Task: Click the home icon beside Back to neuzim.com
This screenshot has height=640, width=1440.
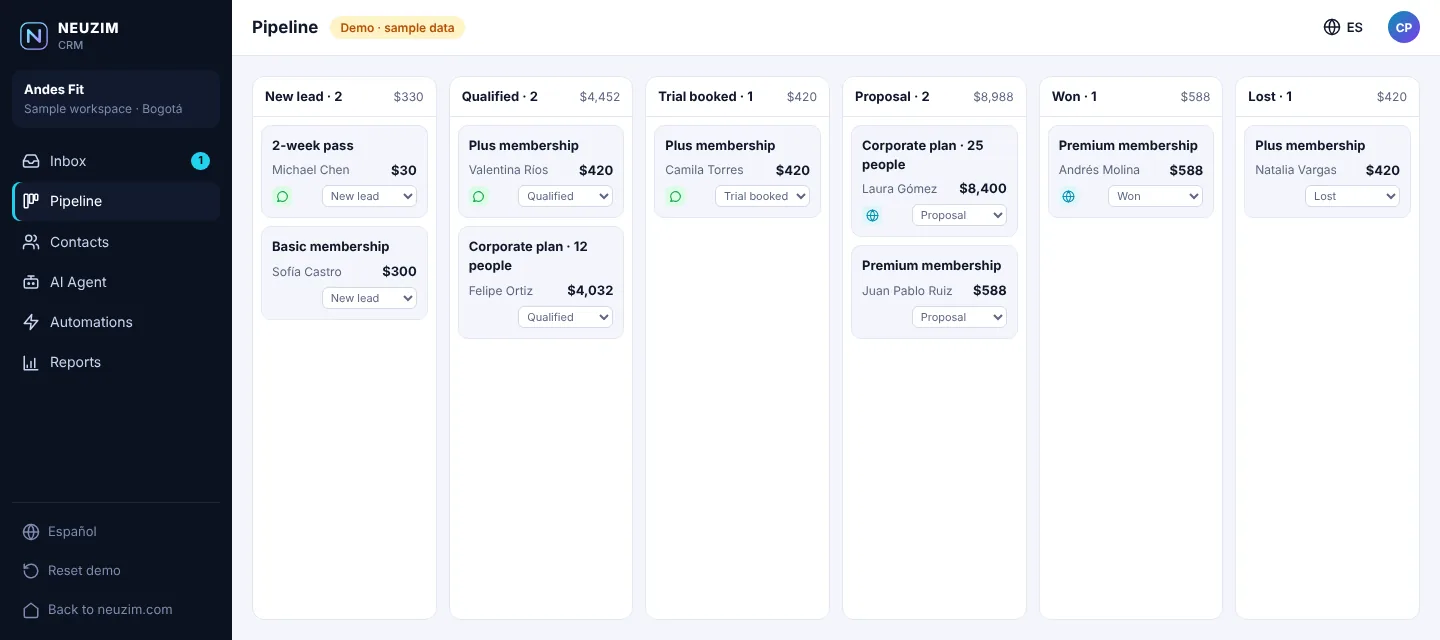Action: [x=31, y=610]
